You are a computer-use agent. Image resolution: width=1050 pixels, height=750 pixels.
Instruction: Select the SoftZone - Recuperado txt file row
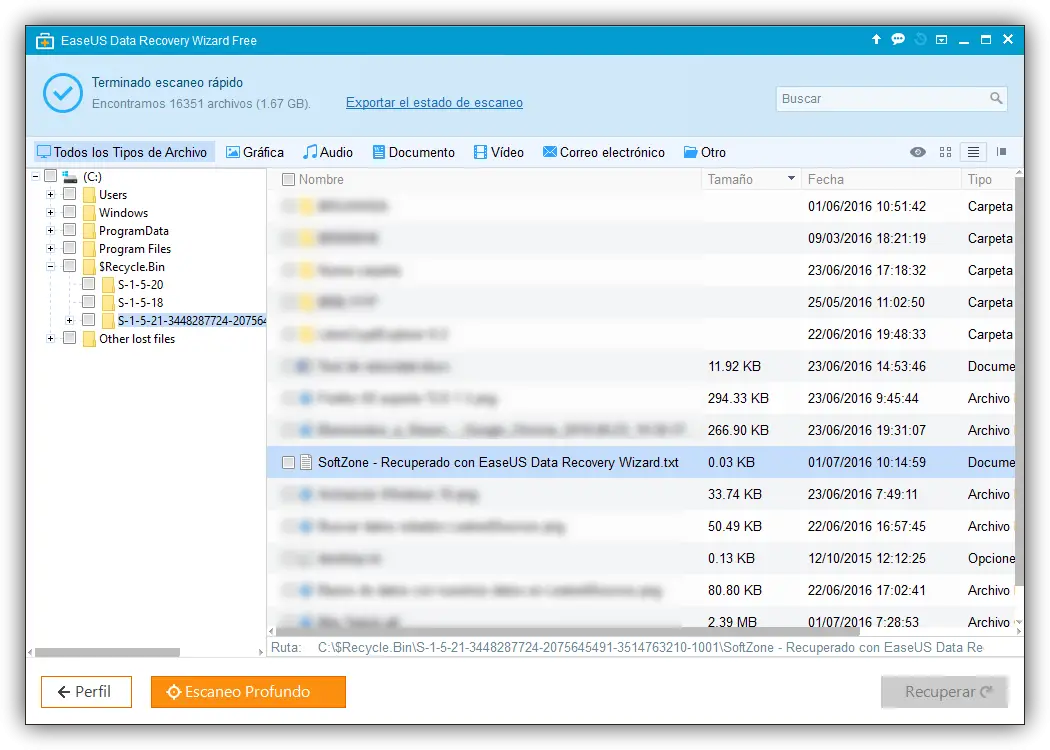pos(642,463)
